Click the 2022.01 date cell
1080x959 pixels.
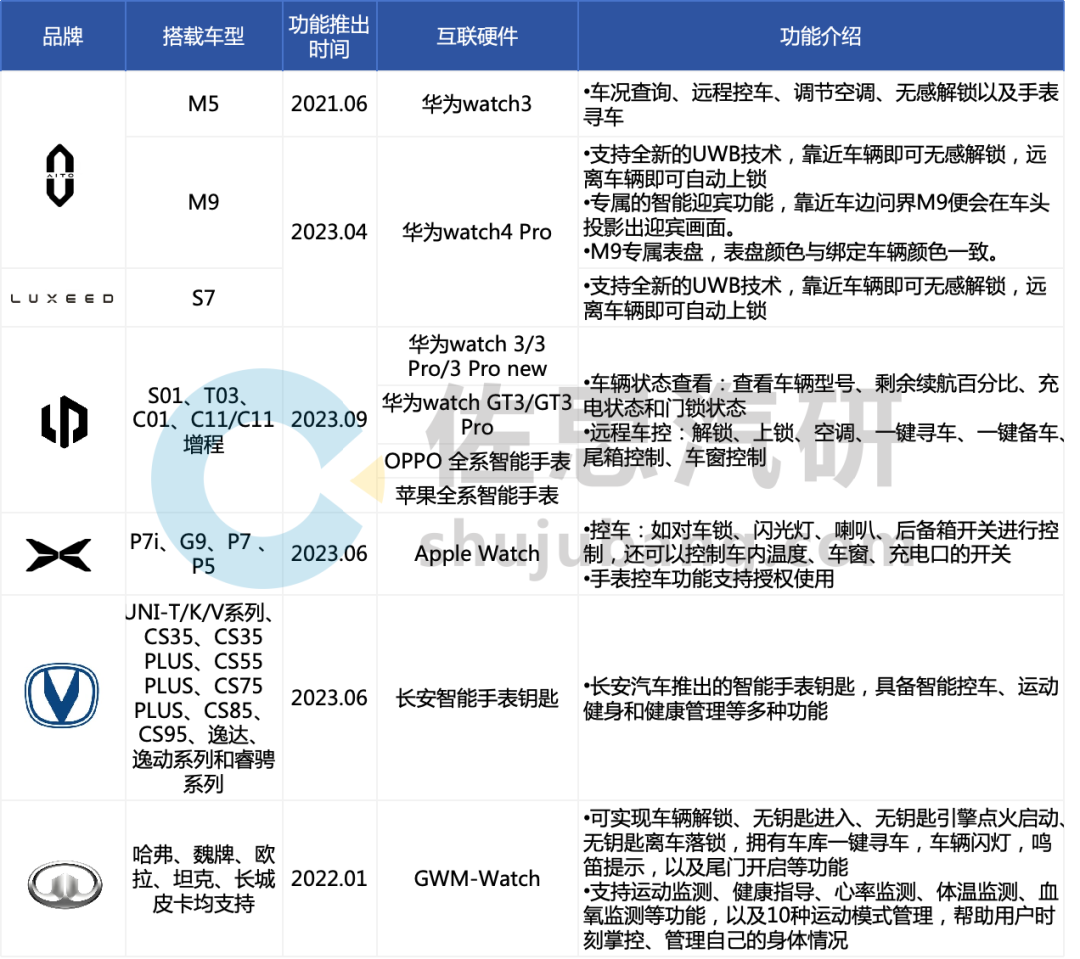[x=329, y=879]
